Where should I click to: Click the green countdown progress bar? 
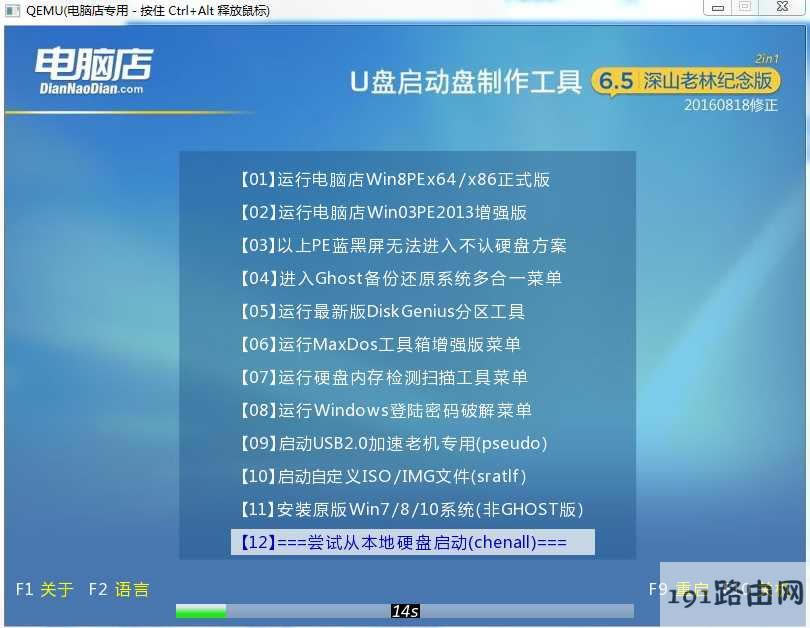(x=200, y=610)
